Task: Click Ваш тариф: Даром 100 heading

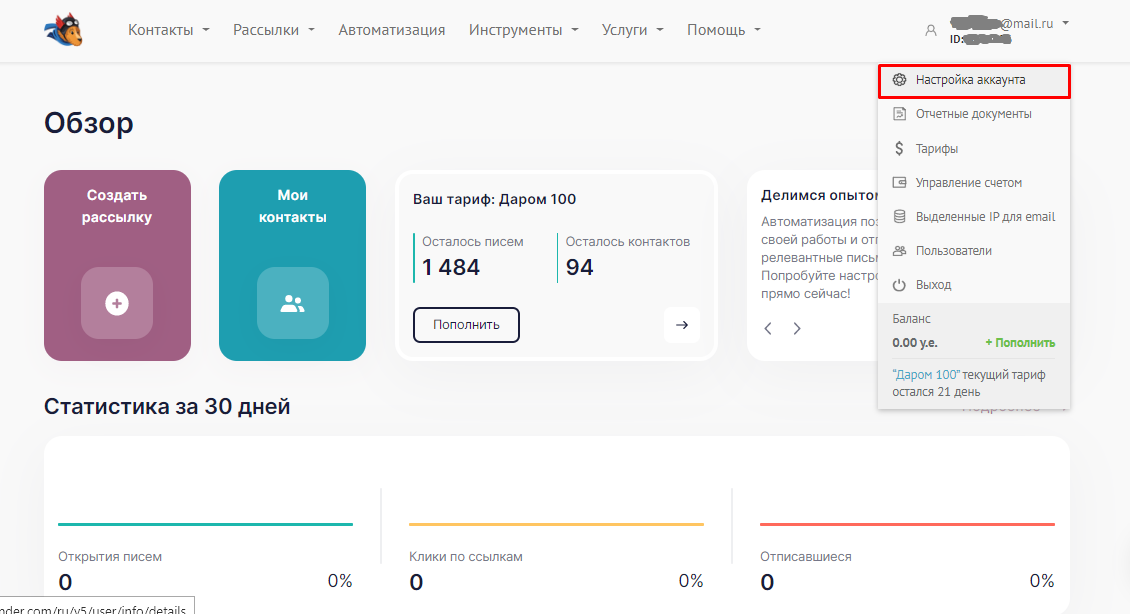Action: 494,200
